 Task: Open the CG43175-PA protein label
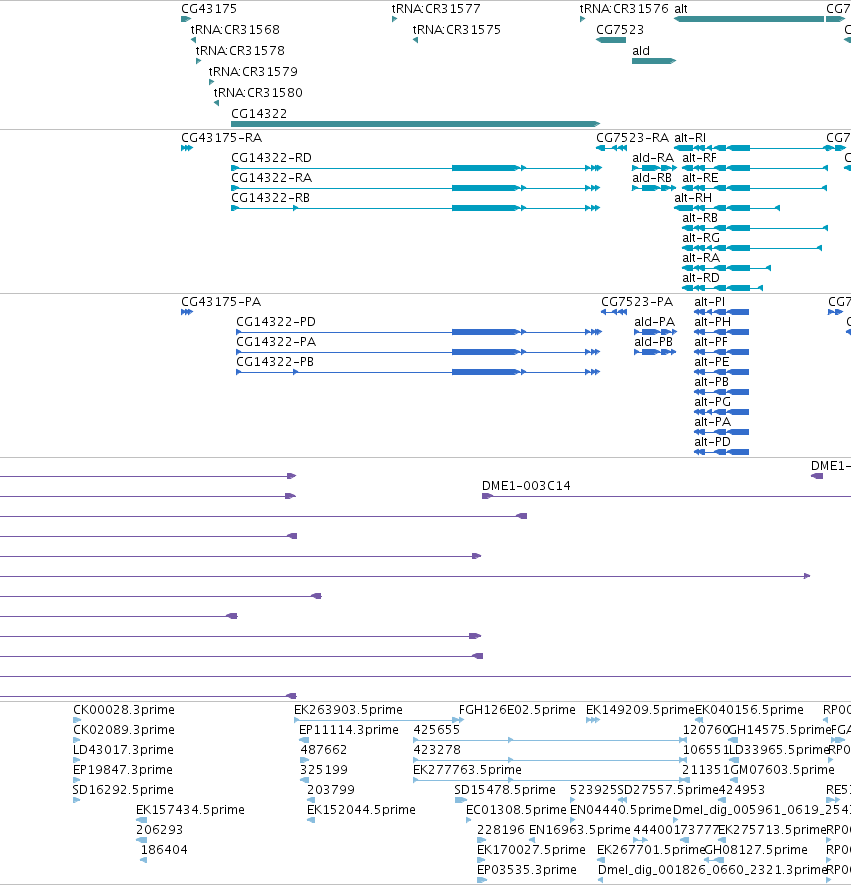point(221,302)
